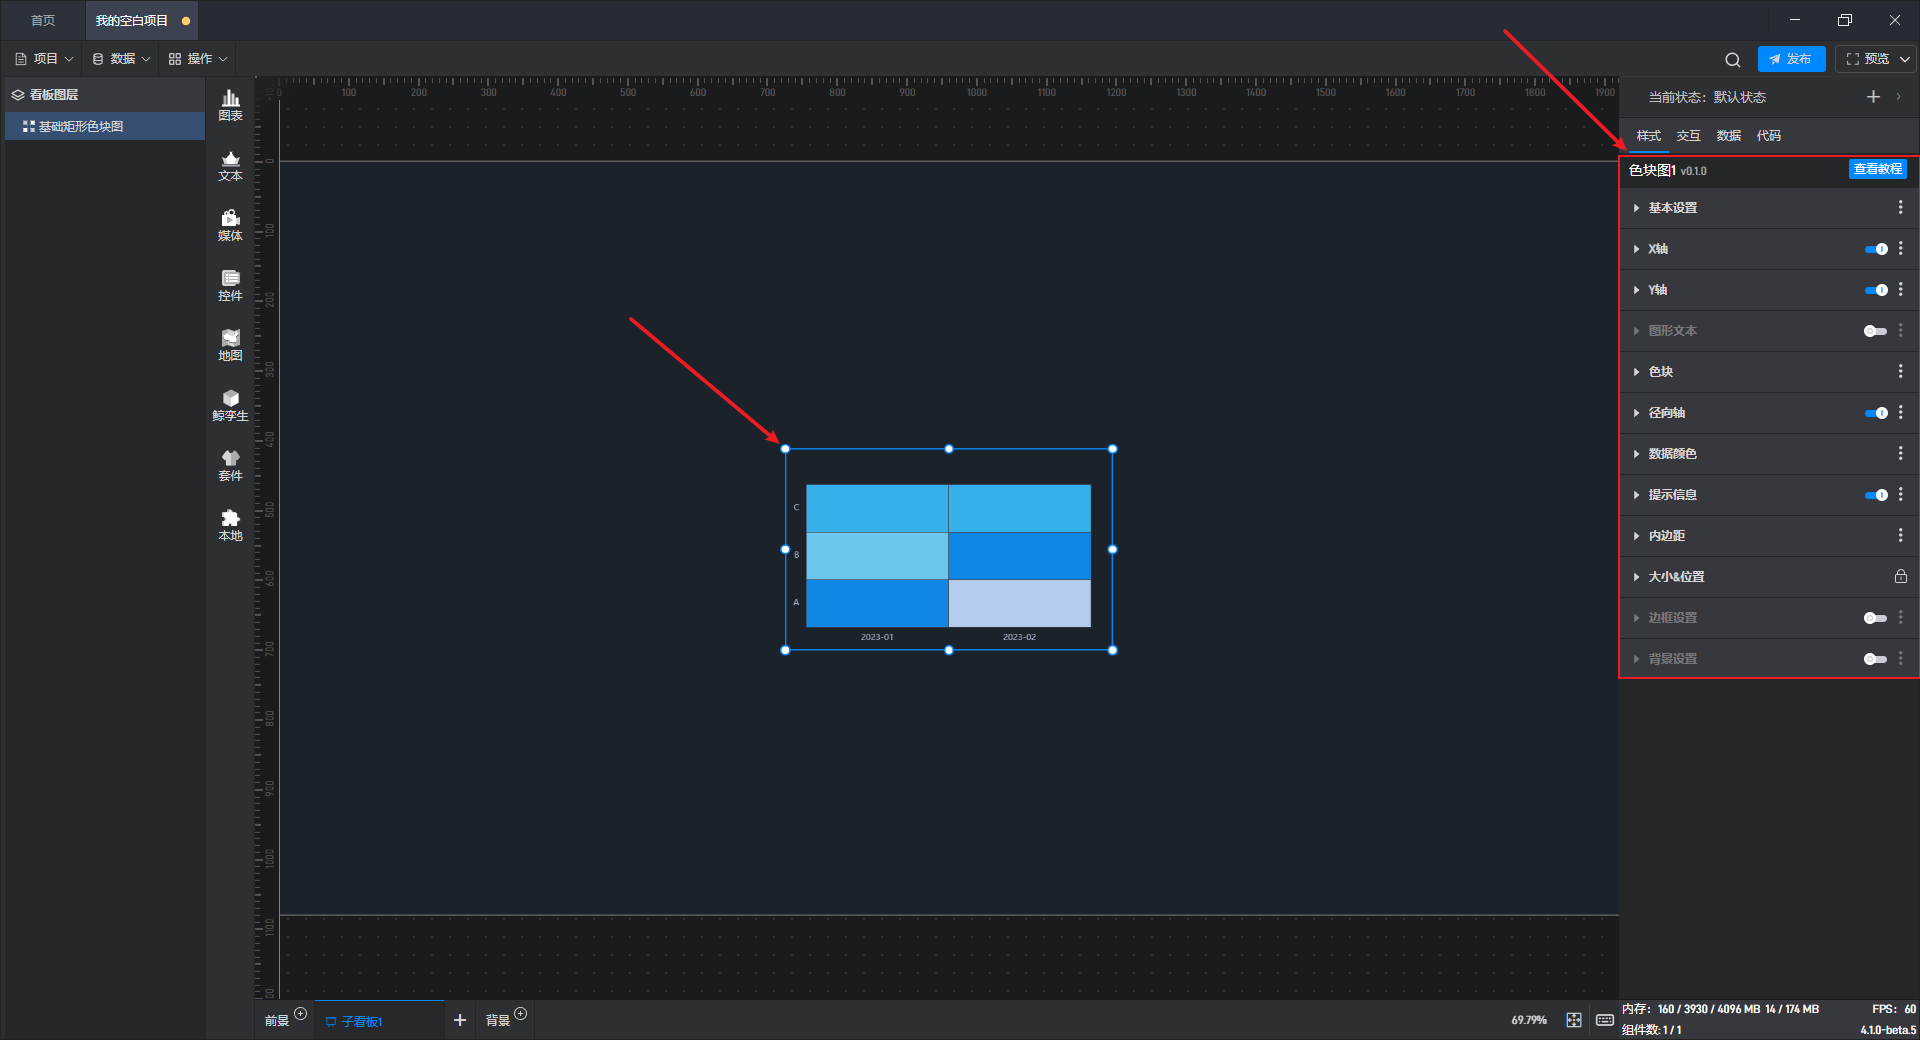1920x1040 pixels.
Task: Click the fit-to-screen icon in status bar
Action: click(1574, 1020)
